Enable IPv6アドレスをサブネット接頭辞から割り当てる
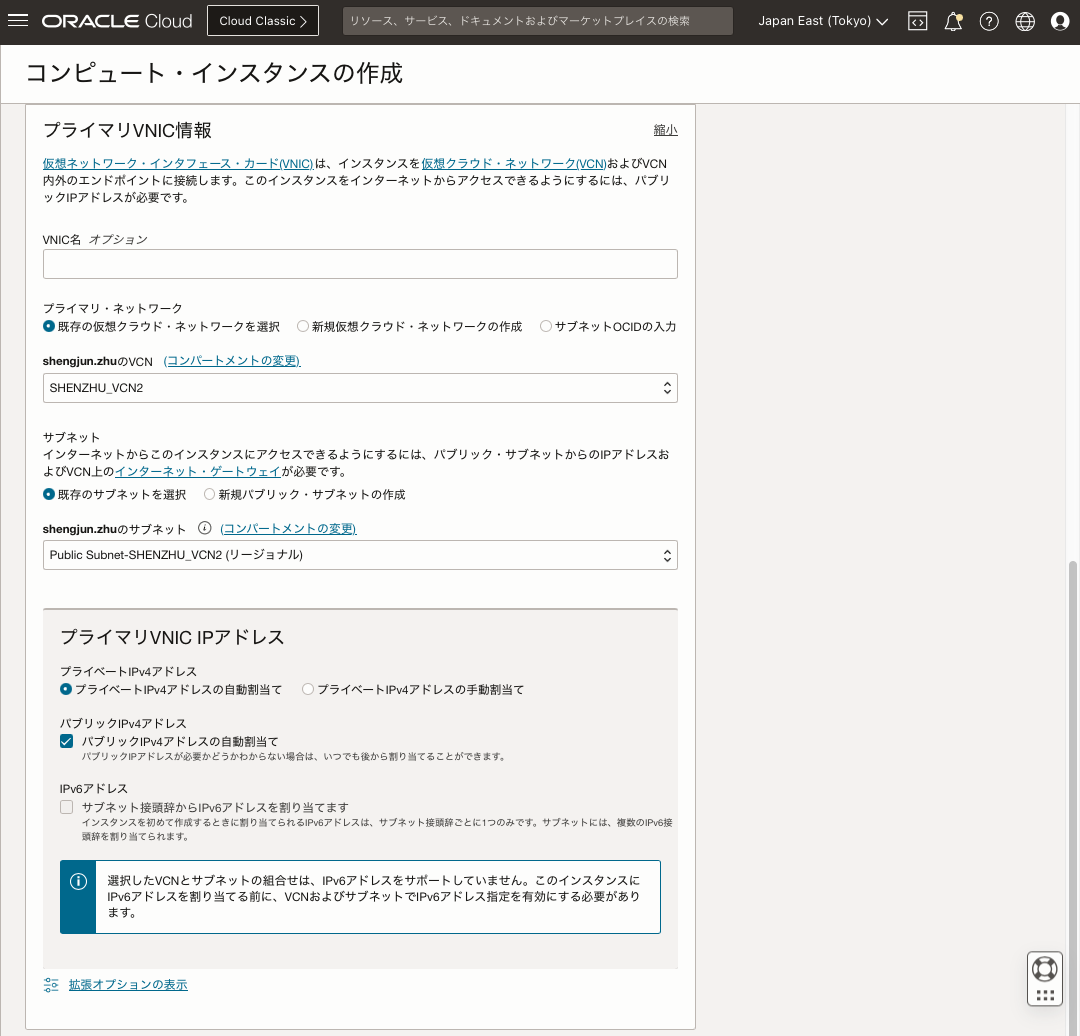Image resolution: width=1080 pixels, height=1036 pixels. pos(66,806)
